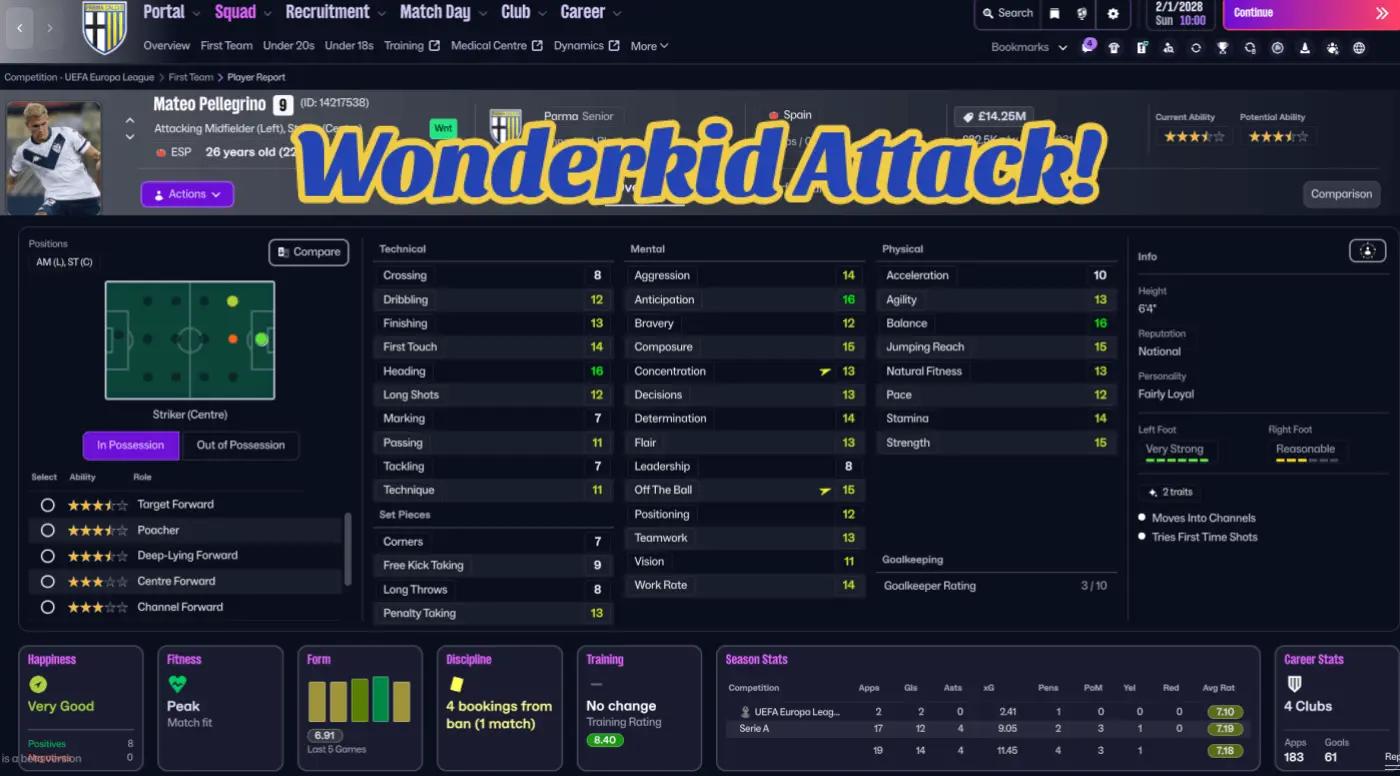Click the Compare button

click(x=309, y=252)
